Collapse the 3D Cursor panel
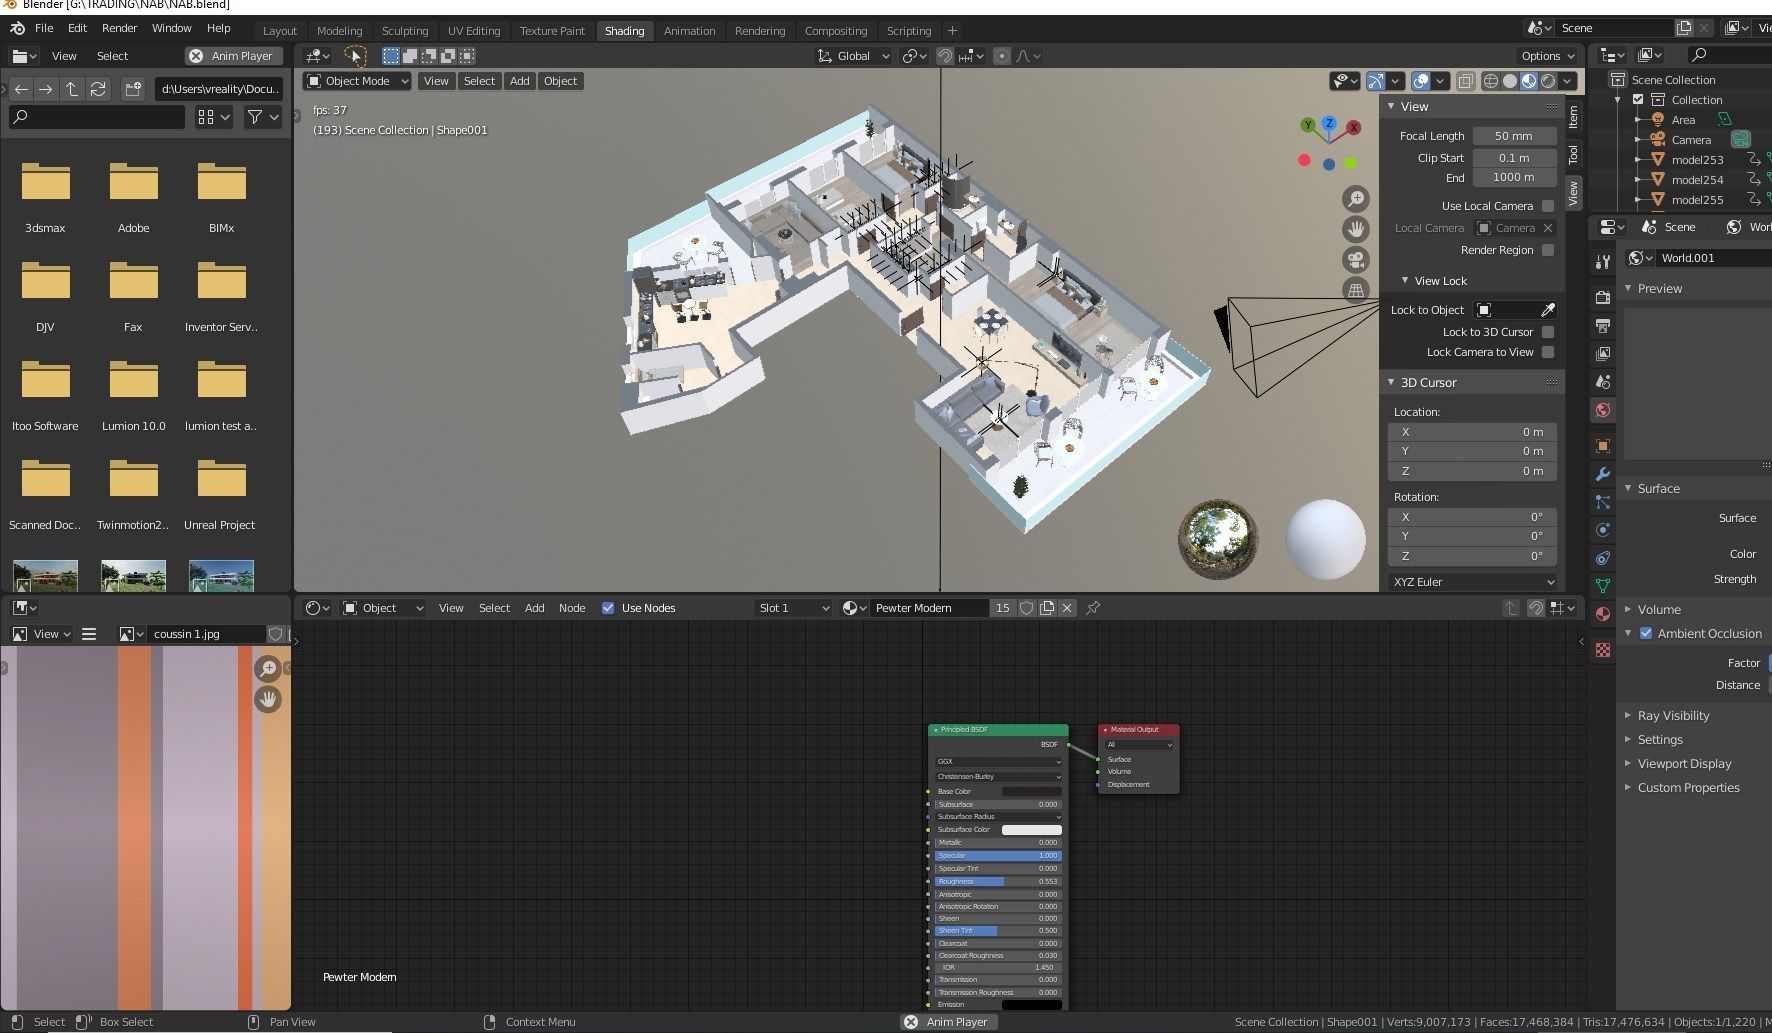Image resolution: width=1772 pixels, height=1033 pixels. (x=1427, y=382)
